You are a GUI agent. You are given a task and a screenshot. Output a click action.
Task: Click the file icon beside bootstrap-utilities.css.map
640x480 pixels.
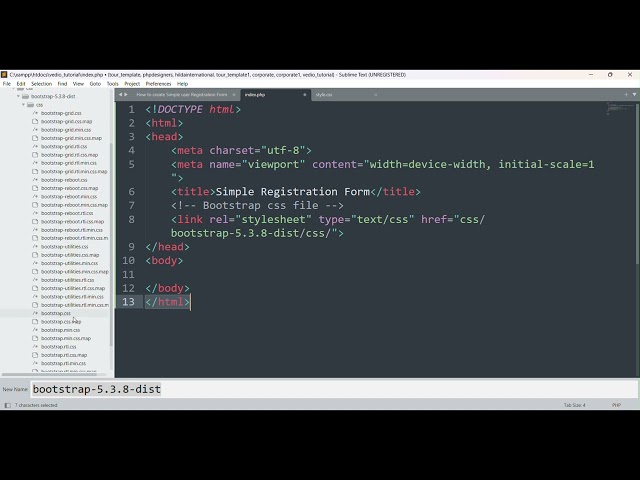pos(35,255)
